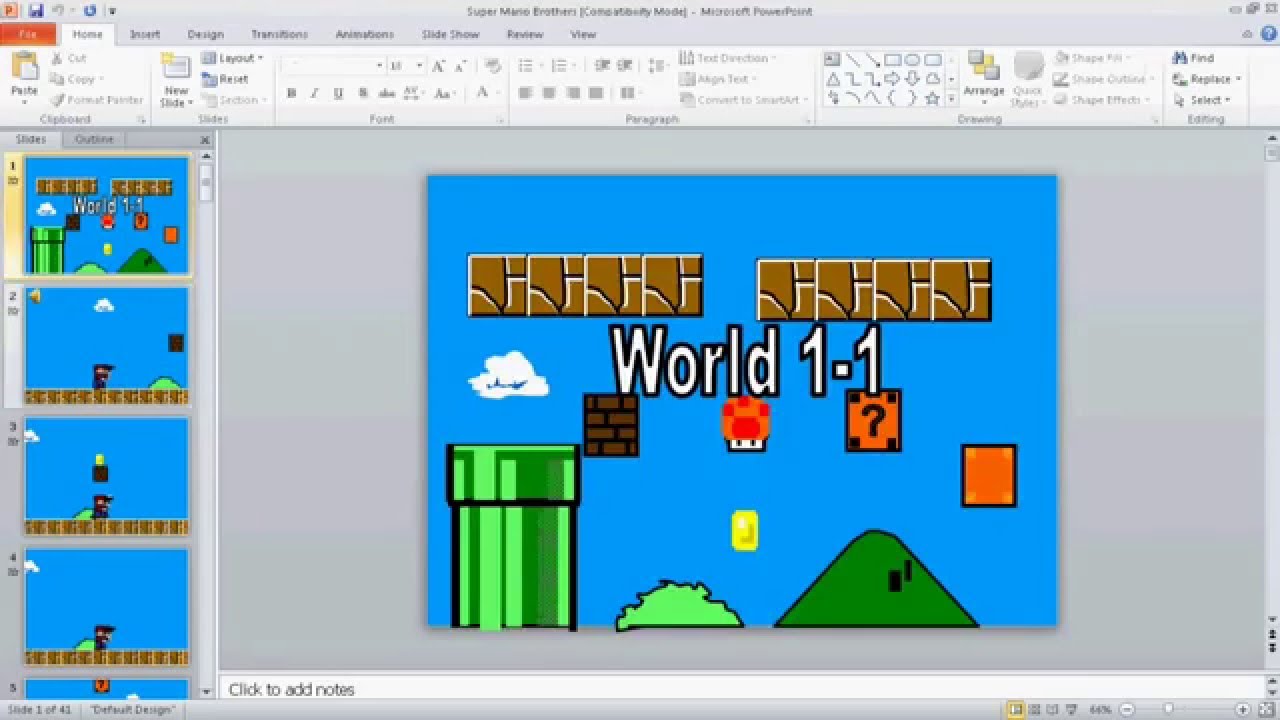Toggle Underline formatting
Screen dimensions: 1280x720
coord(338,93)
